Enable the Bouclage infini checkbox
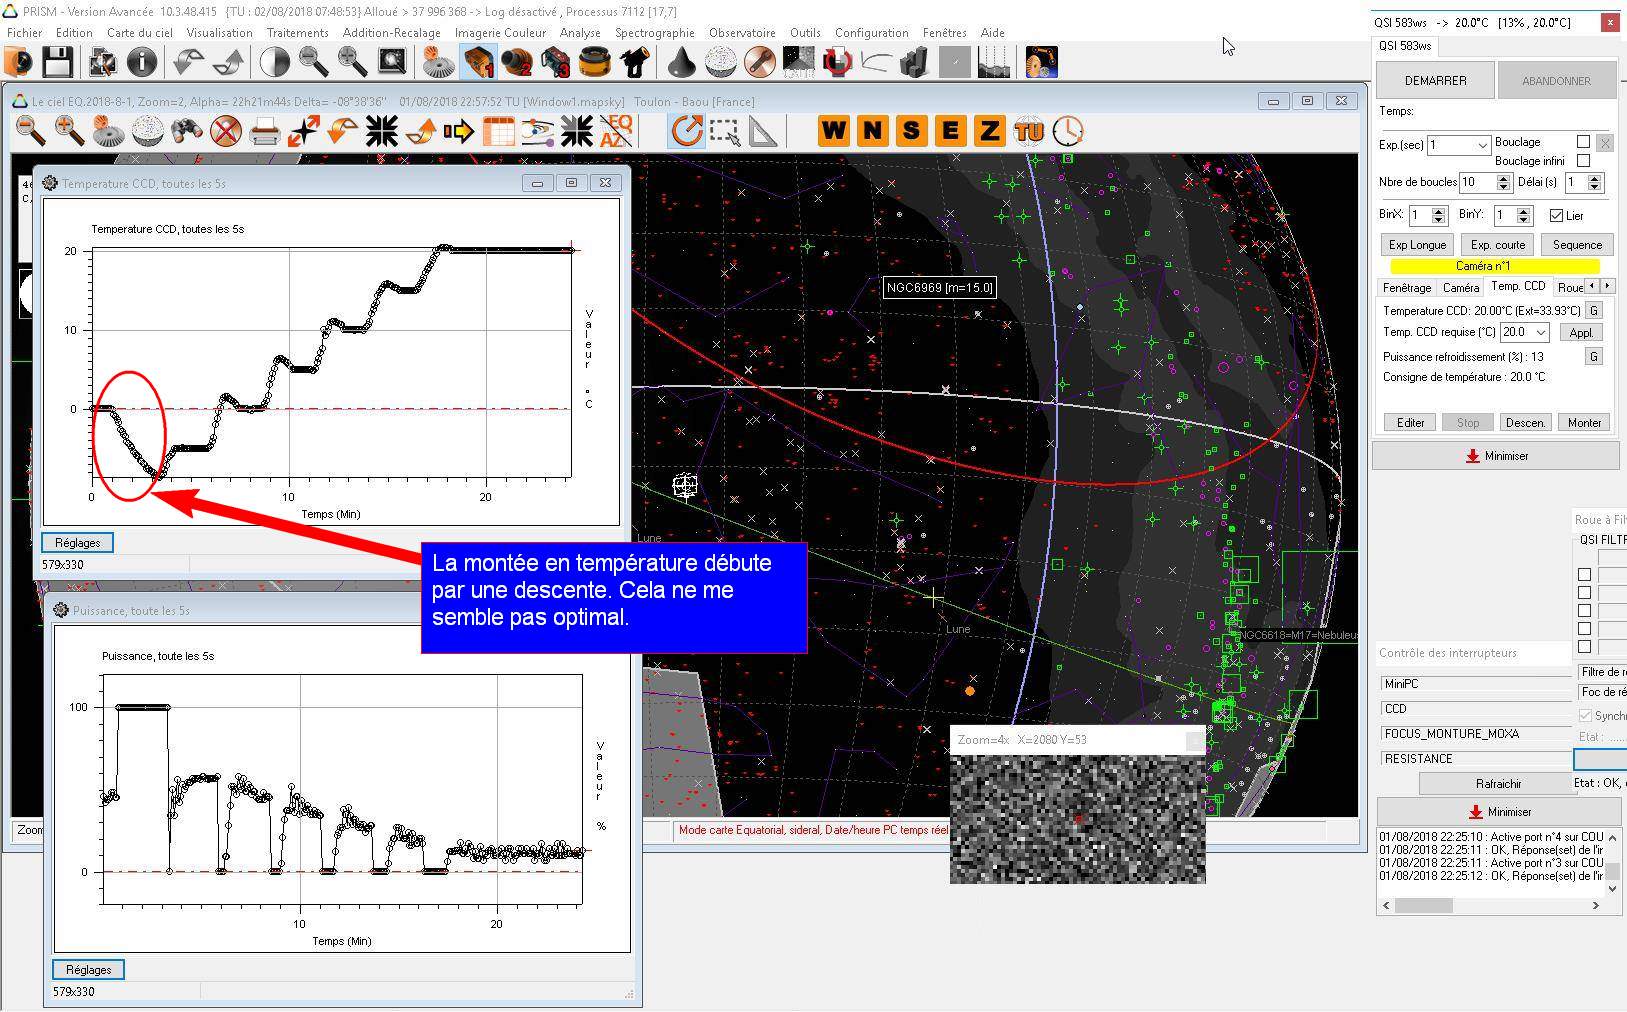The height and width of the screenshot is (1012, 1627). click(1583, 161)
